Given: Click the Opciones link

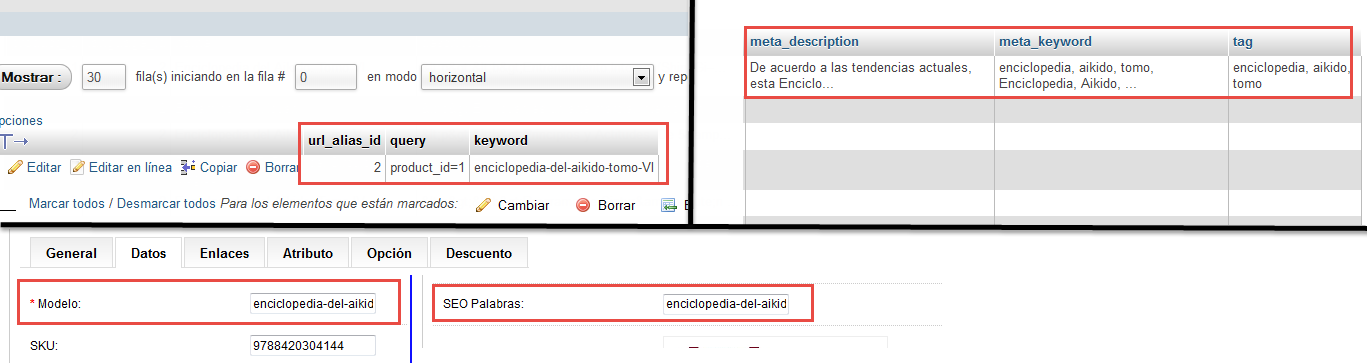Looking at the screenshot, I should click(21, 120).
